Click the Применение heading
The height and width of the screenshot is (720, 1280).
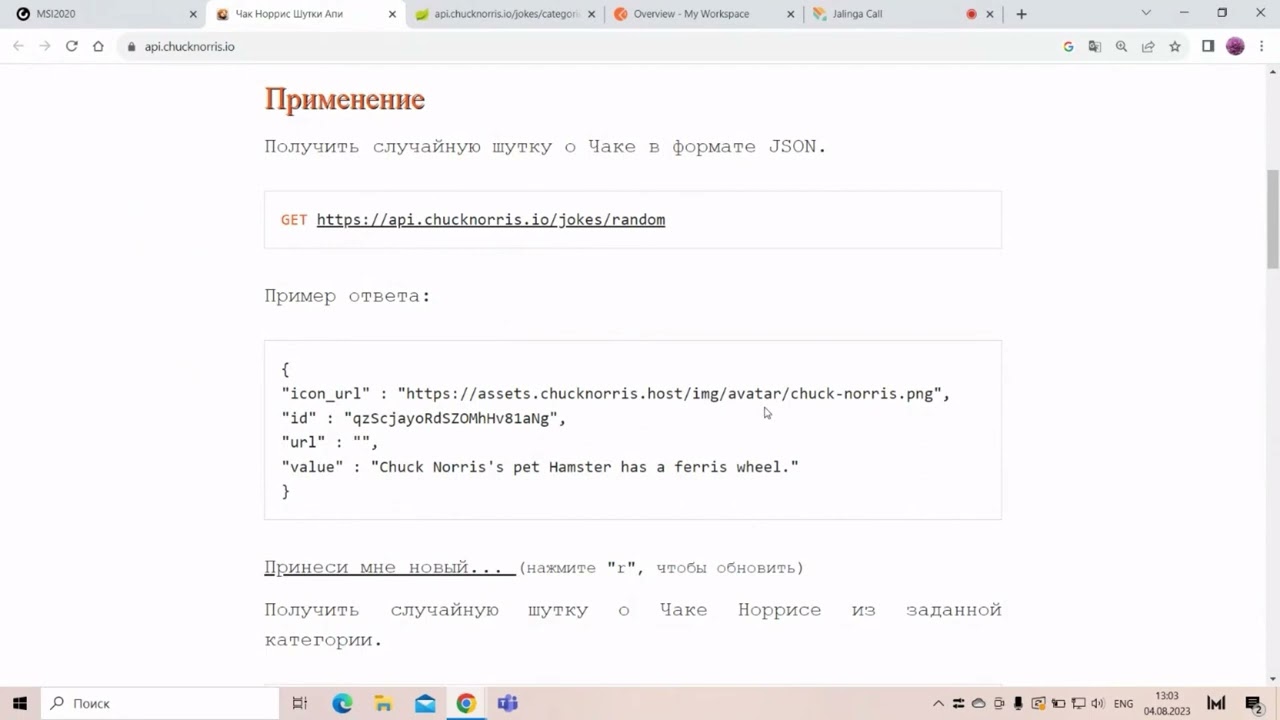345,99
